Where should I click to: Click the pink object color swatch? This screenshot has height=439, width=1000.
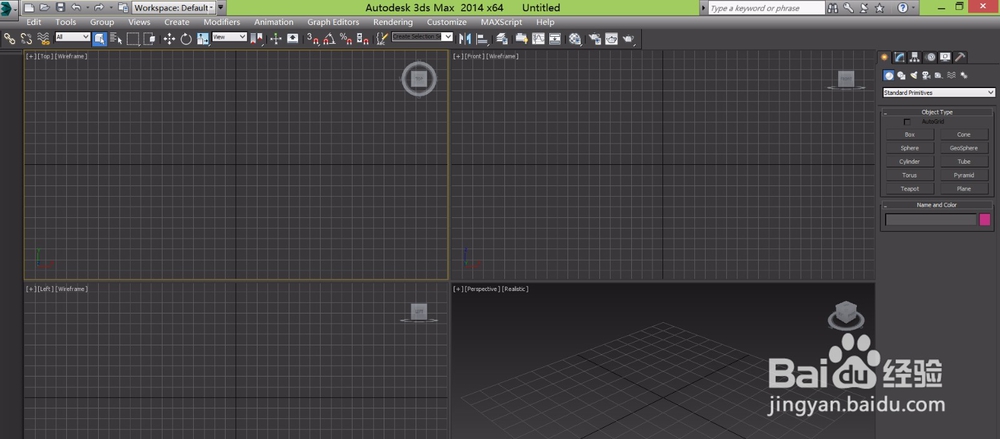point(985,220)
